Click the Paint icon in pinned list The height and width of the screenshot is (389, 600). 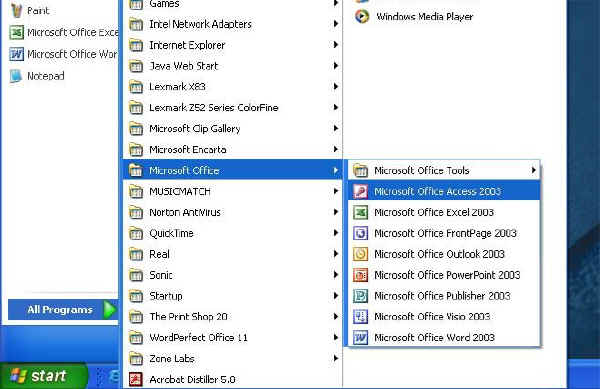[16, 11]
